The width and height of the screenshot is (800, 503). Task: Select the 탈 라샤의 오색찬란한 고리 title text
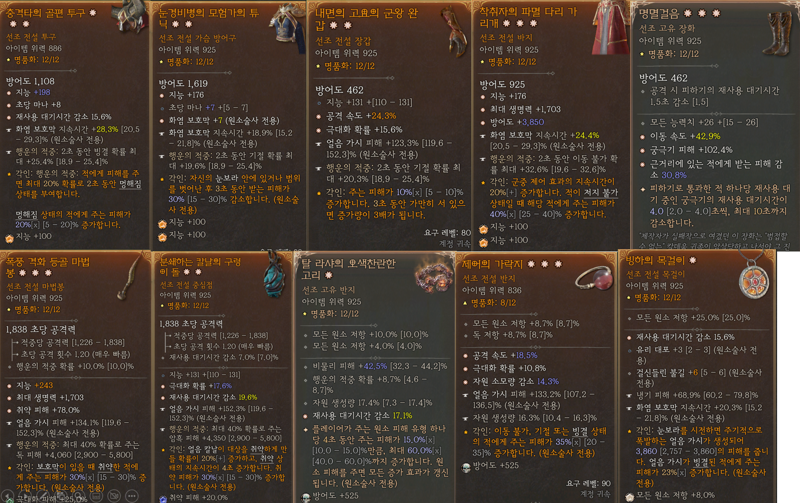point(348,269)
